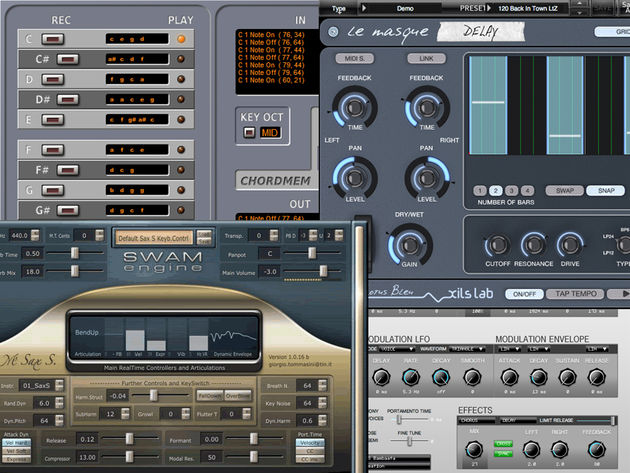Select CC option under Port.Time
The height and width of the screenshot is (473, 630).
point(310,451)
